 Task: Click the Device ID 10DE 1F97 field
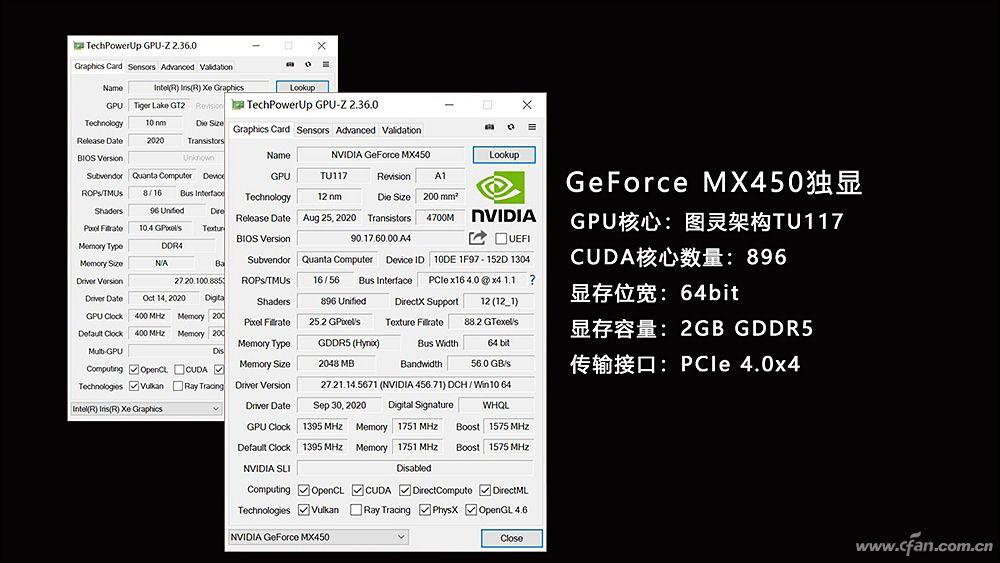point(482,260)
